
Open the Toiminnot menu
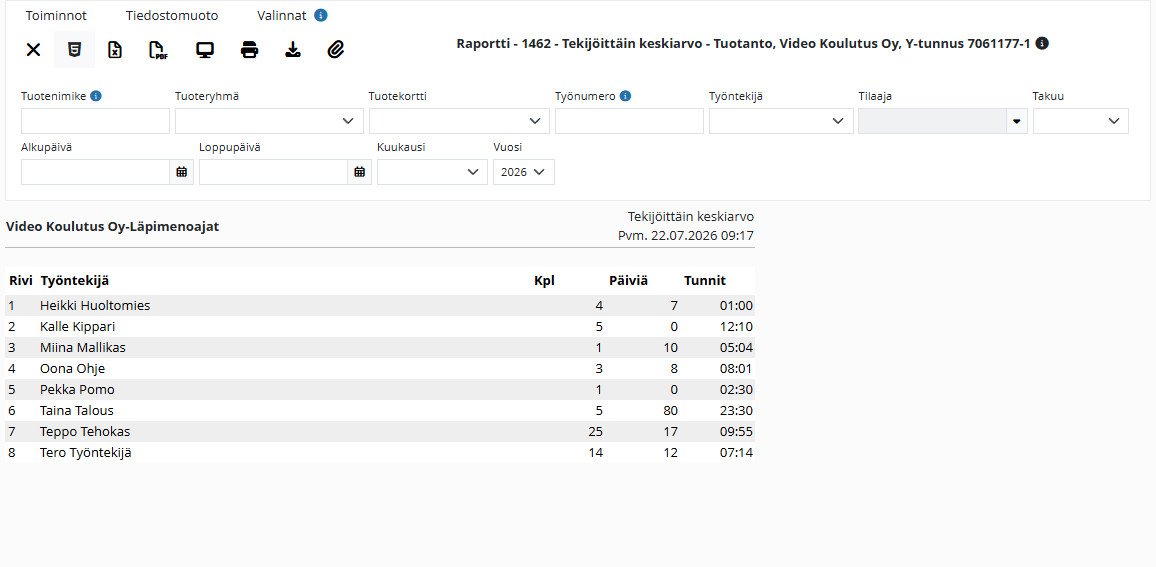56,15
